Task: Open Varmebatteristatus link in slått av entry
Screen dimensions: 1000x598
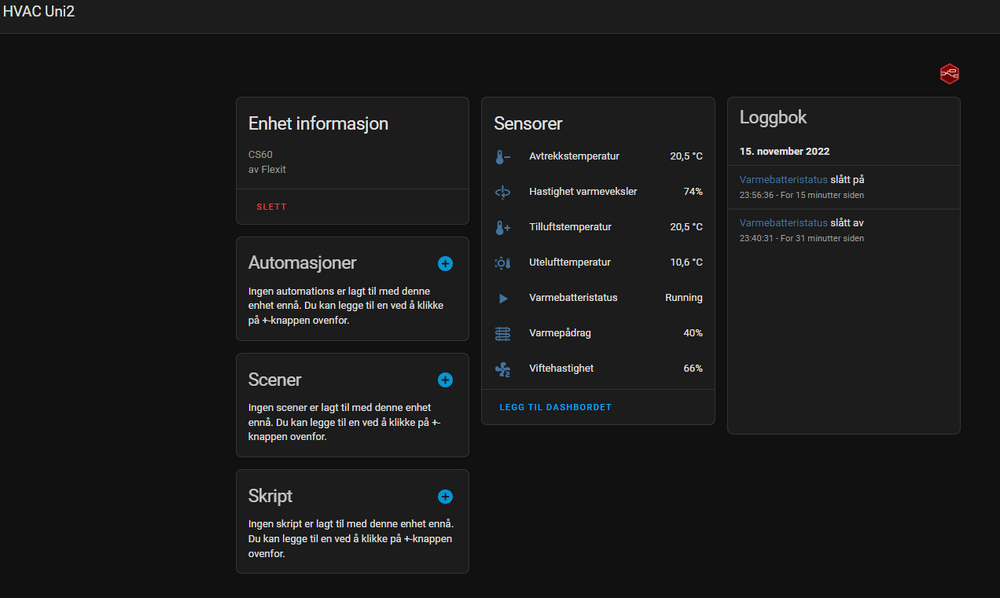Action: coord(783,223)
